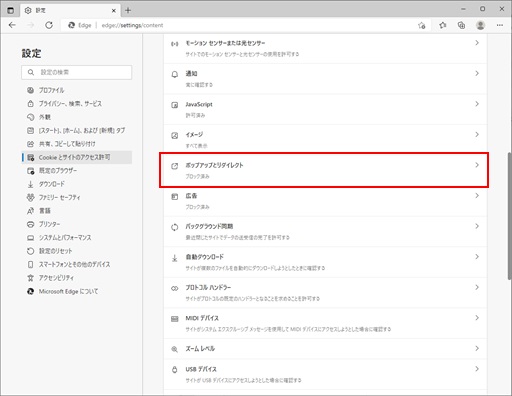Click the USB icon for USB デバイス
This screenshot has height=396, width=512.
[x=175, y=370]
